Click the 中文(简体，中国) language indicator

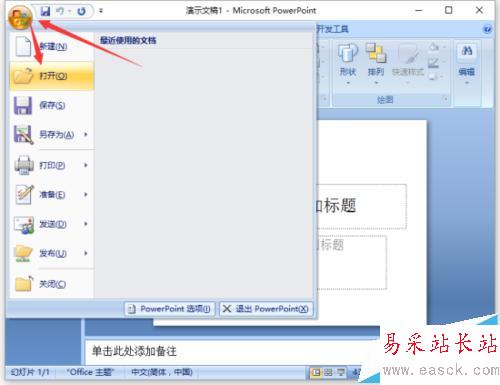pyautogui.click(x=162, y=372)
